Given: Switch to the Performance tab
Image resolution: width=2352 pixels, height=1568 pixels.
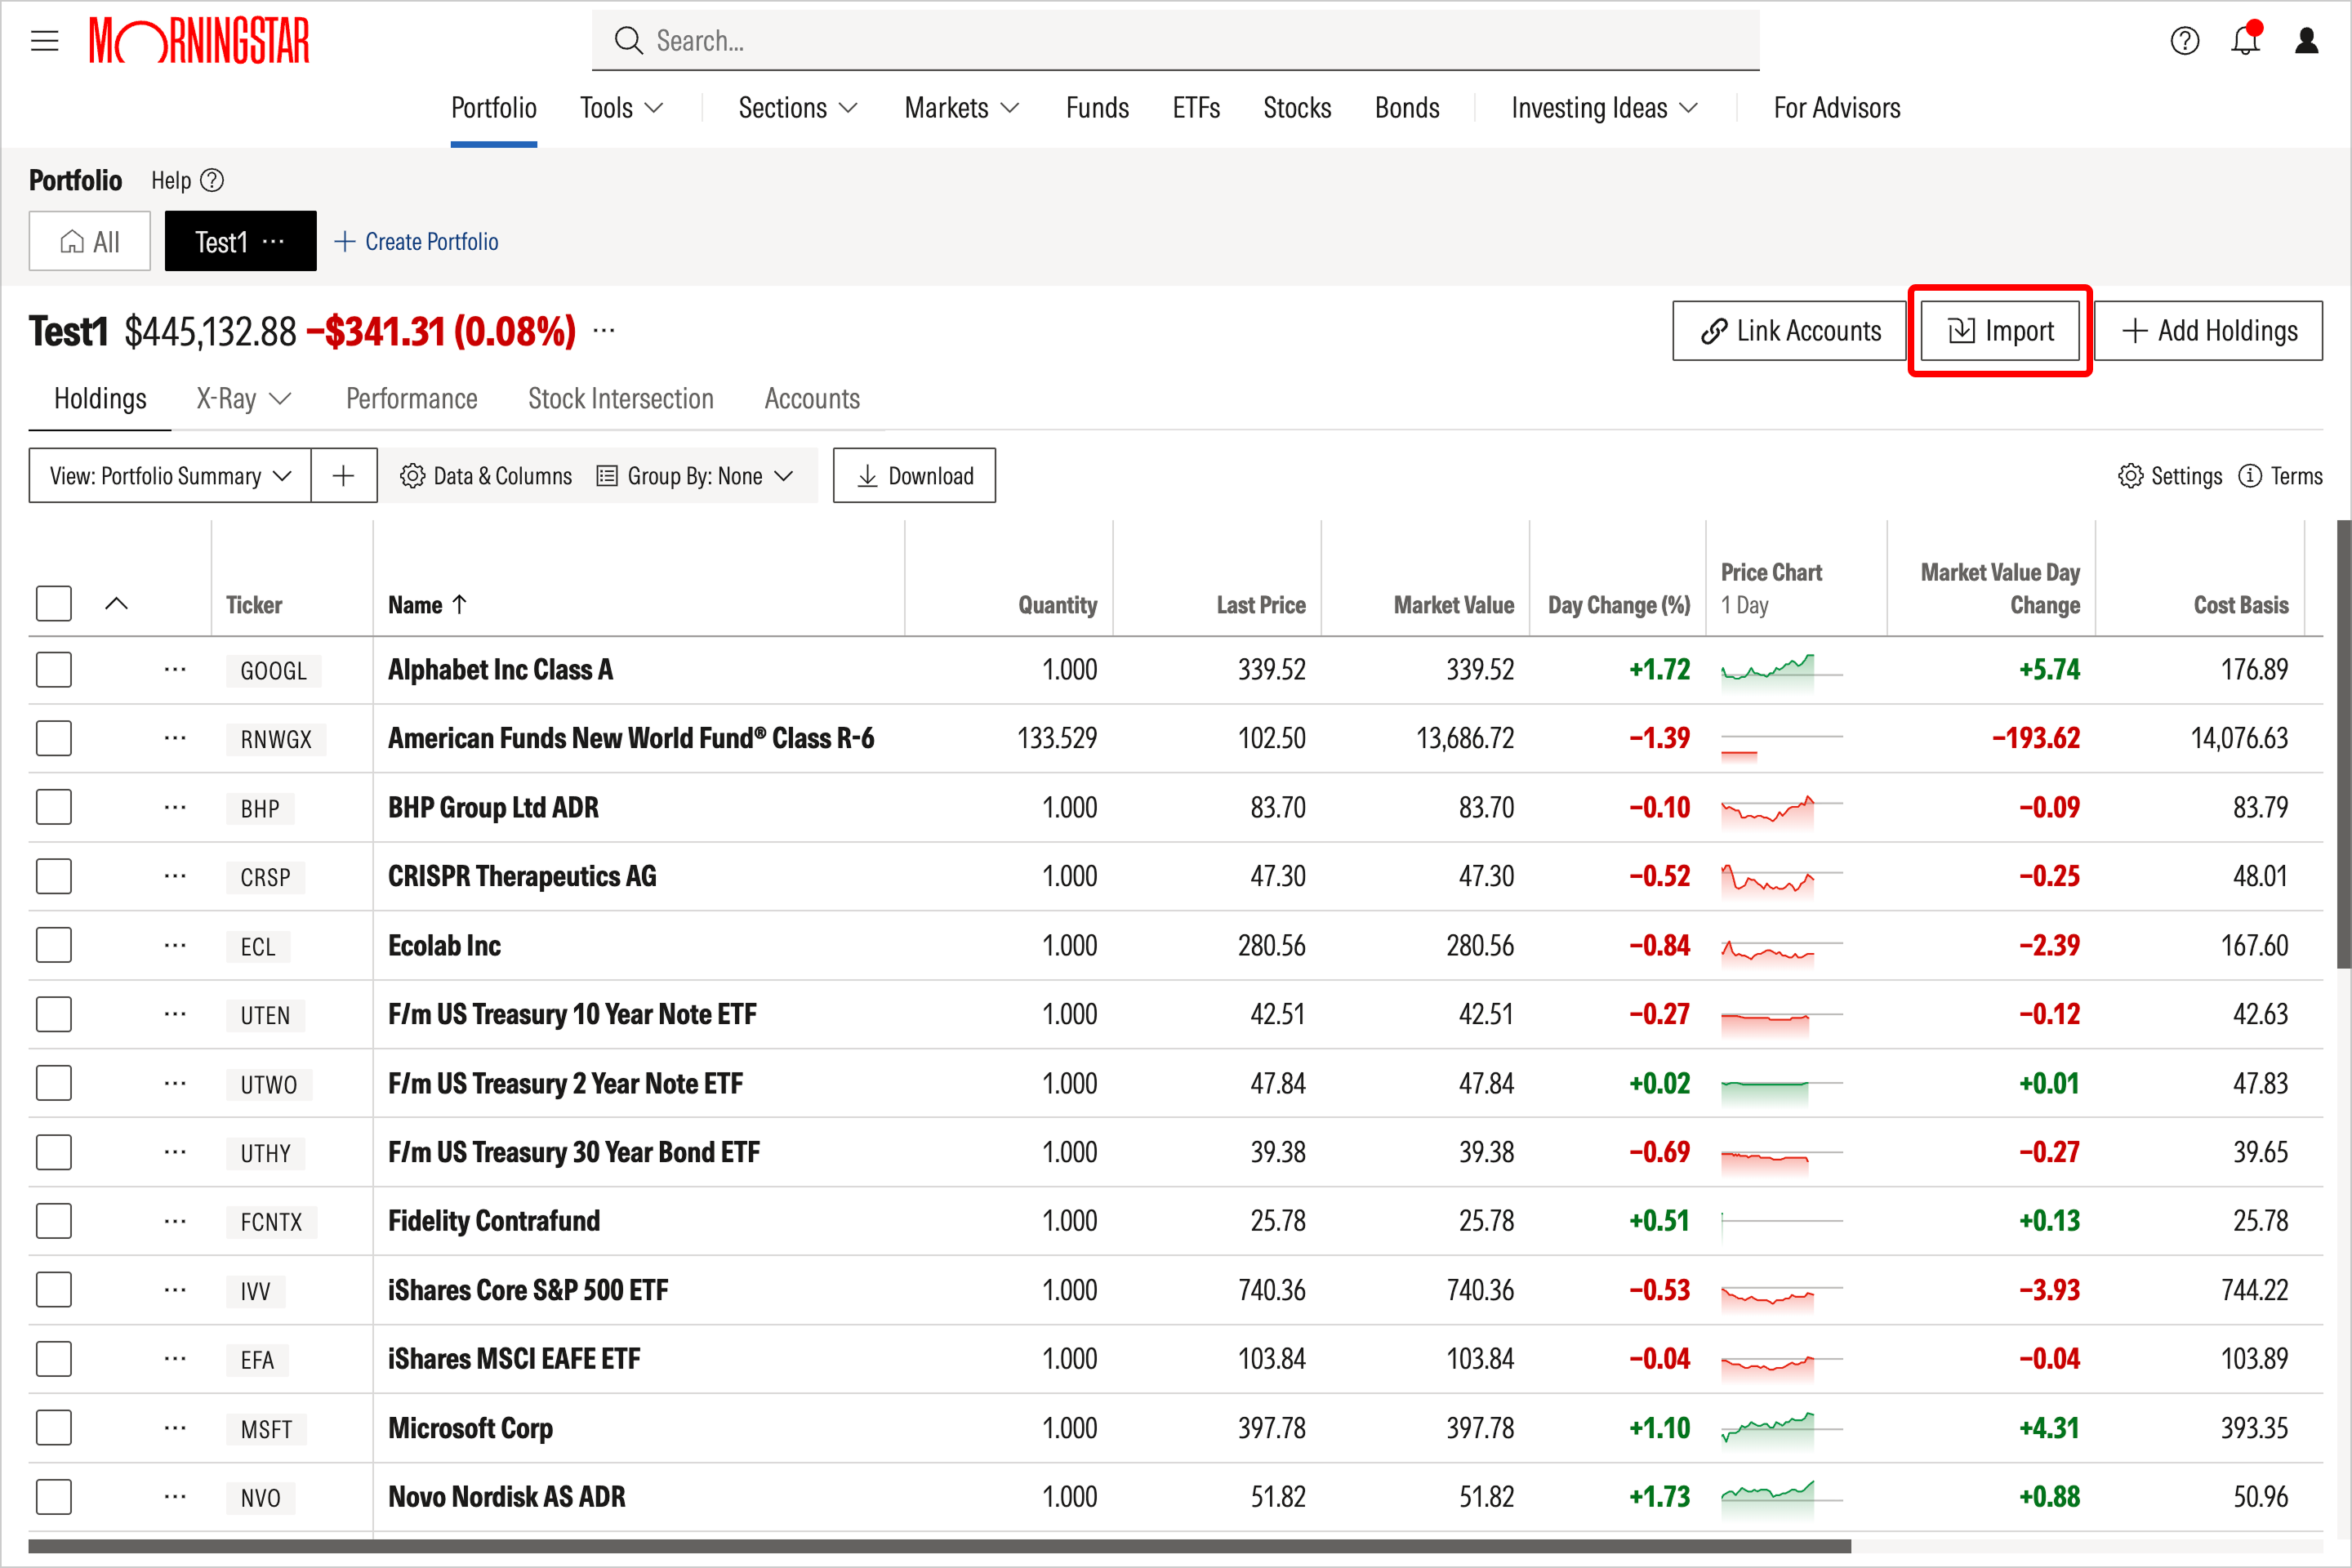Looking at the screenshot, I should [411, 399].
